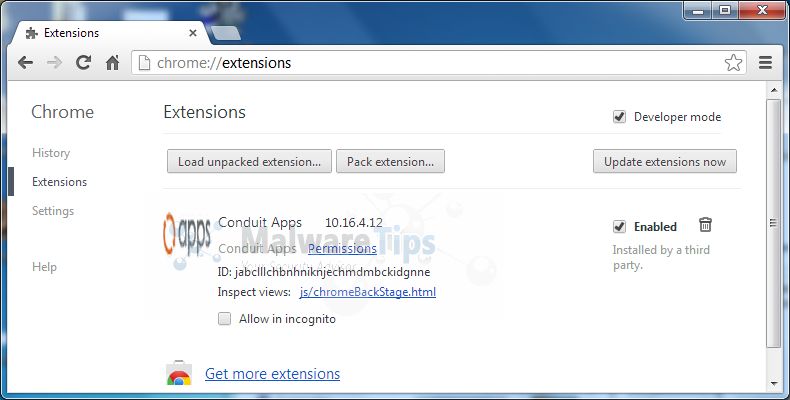Open a new tab
Image resolution: width=790 pixels, height=400 pixels.
(x=224, y=33)
